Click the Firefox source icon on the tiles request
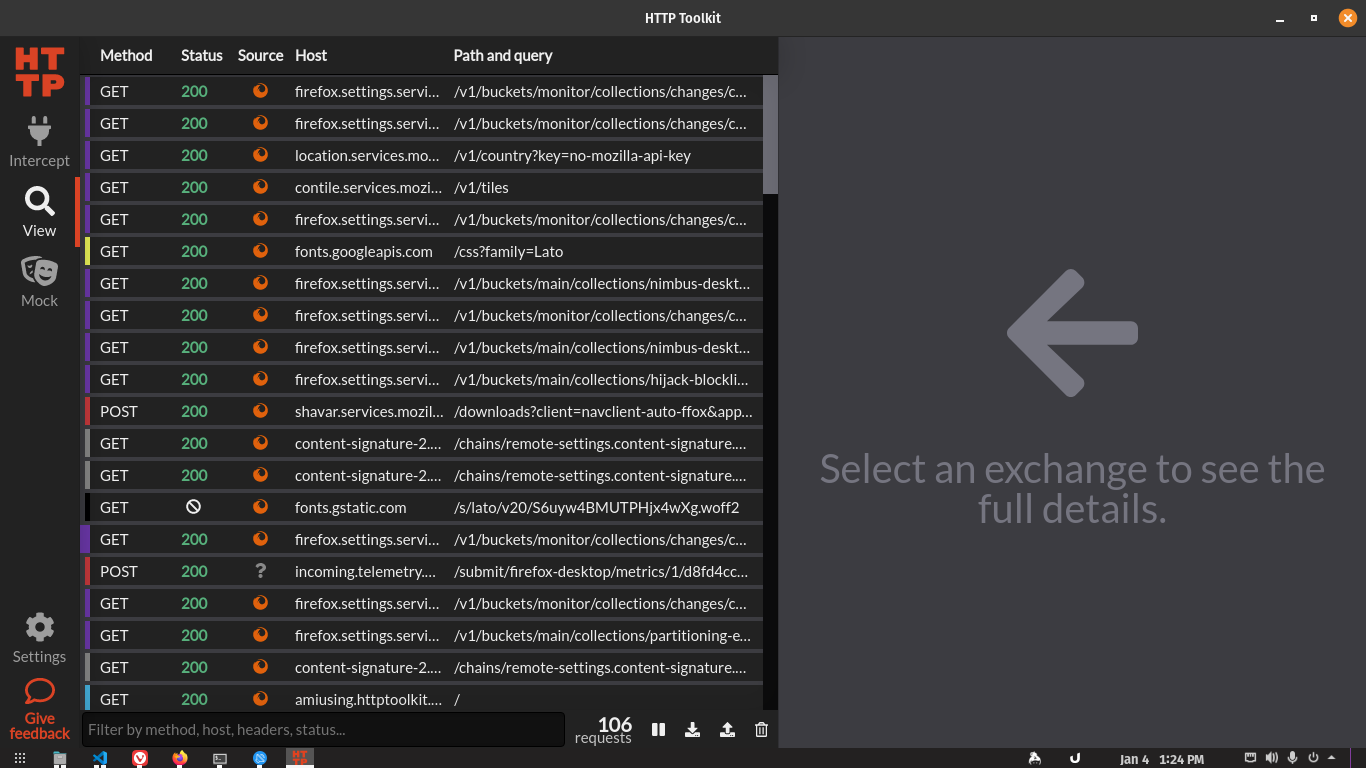Screen dimensions: 1366x768 pos(260,187)
